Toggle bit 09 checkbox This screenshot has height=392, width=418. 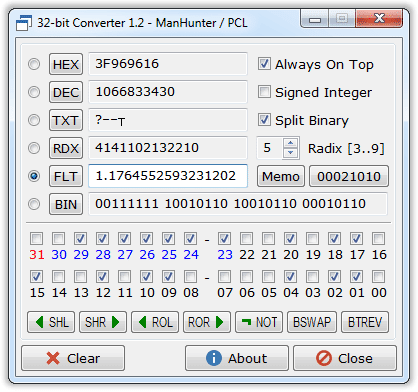coord(169,277)
